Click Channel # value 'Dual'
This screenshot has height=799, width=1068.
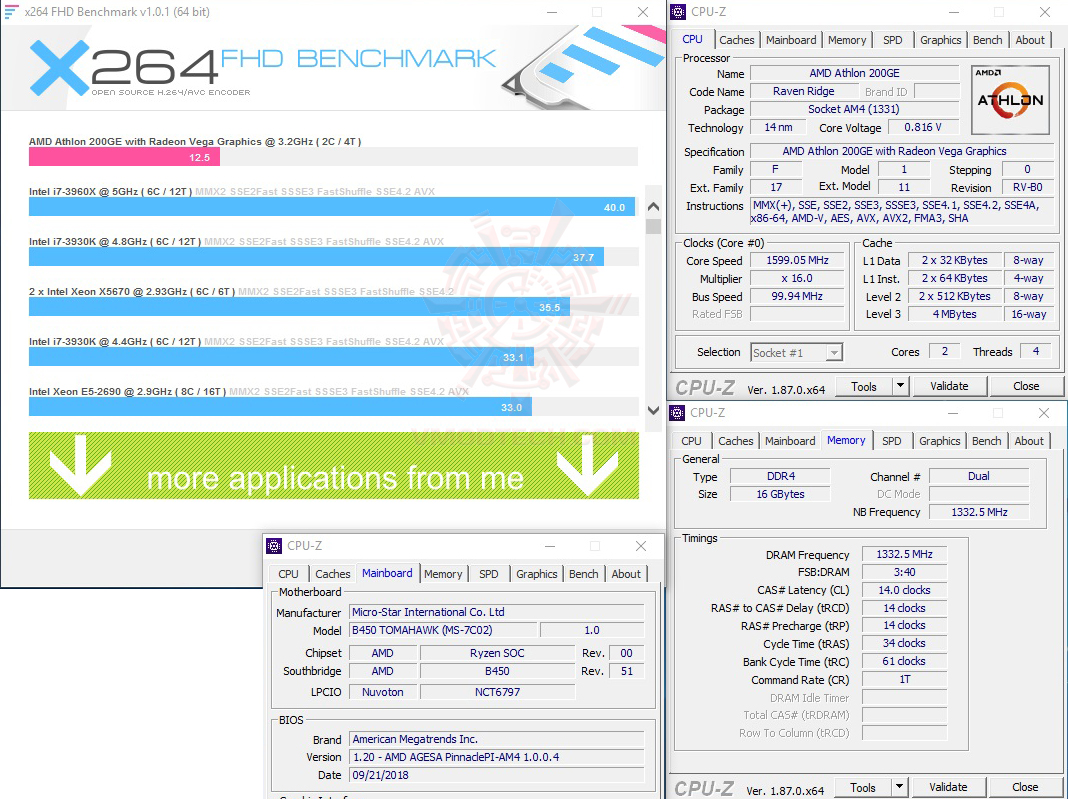[978, 476]
